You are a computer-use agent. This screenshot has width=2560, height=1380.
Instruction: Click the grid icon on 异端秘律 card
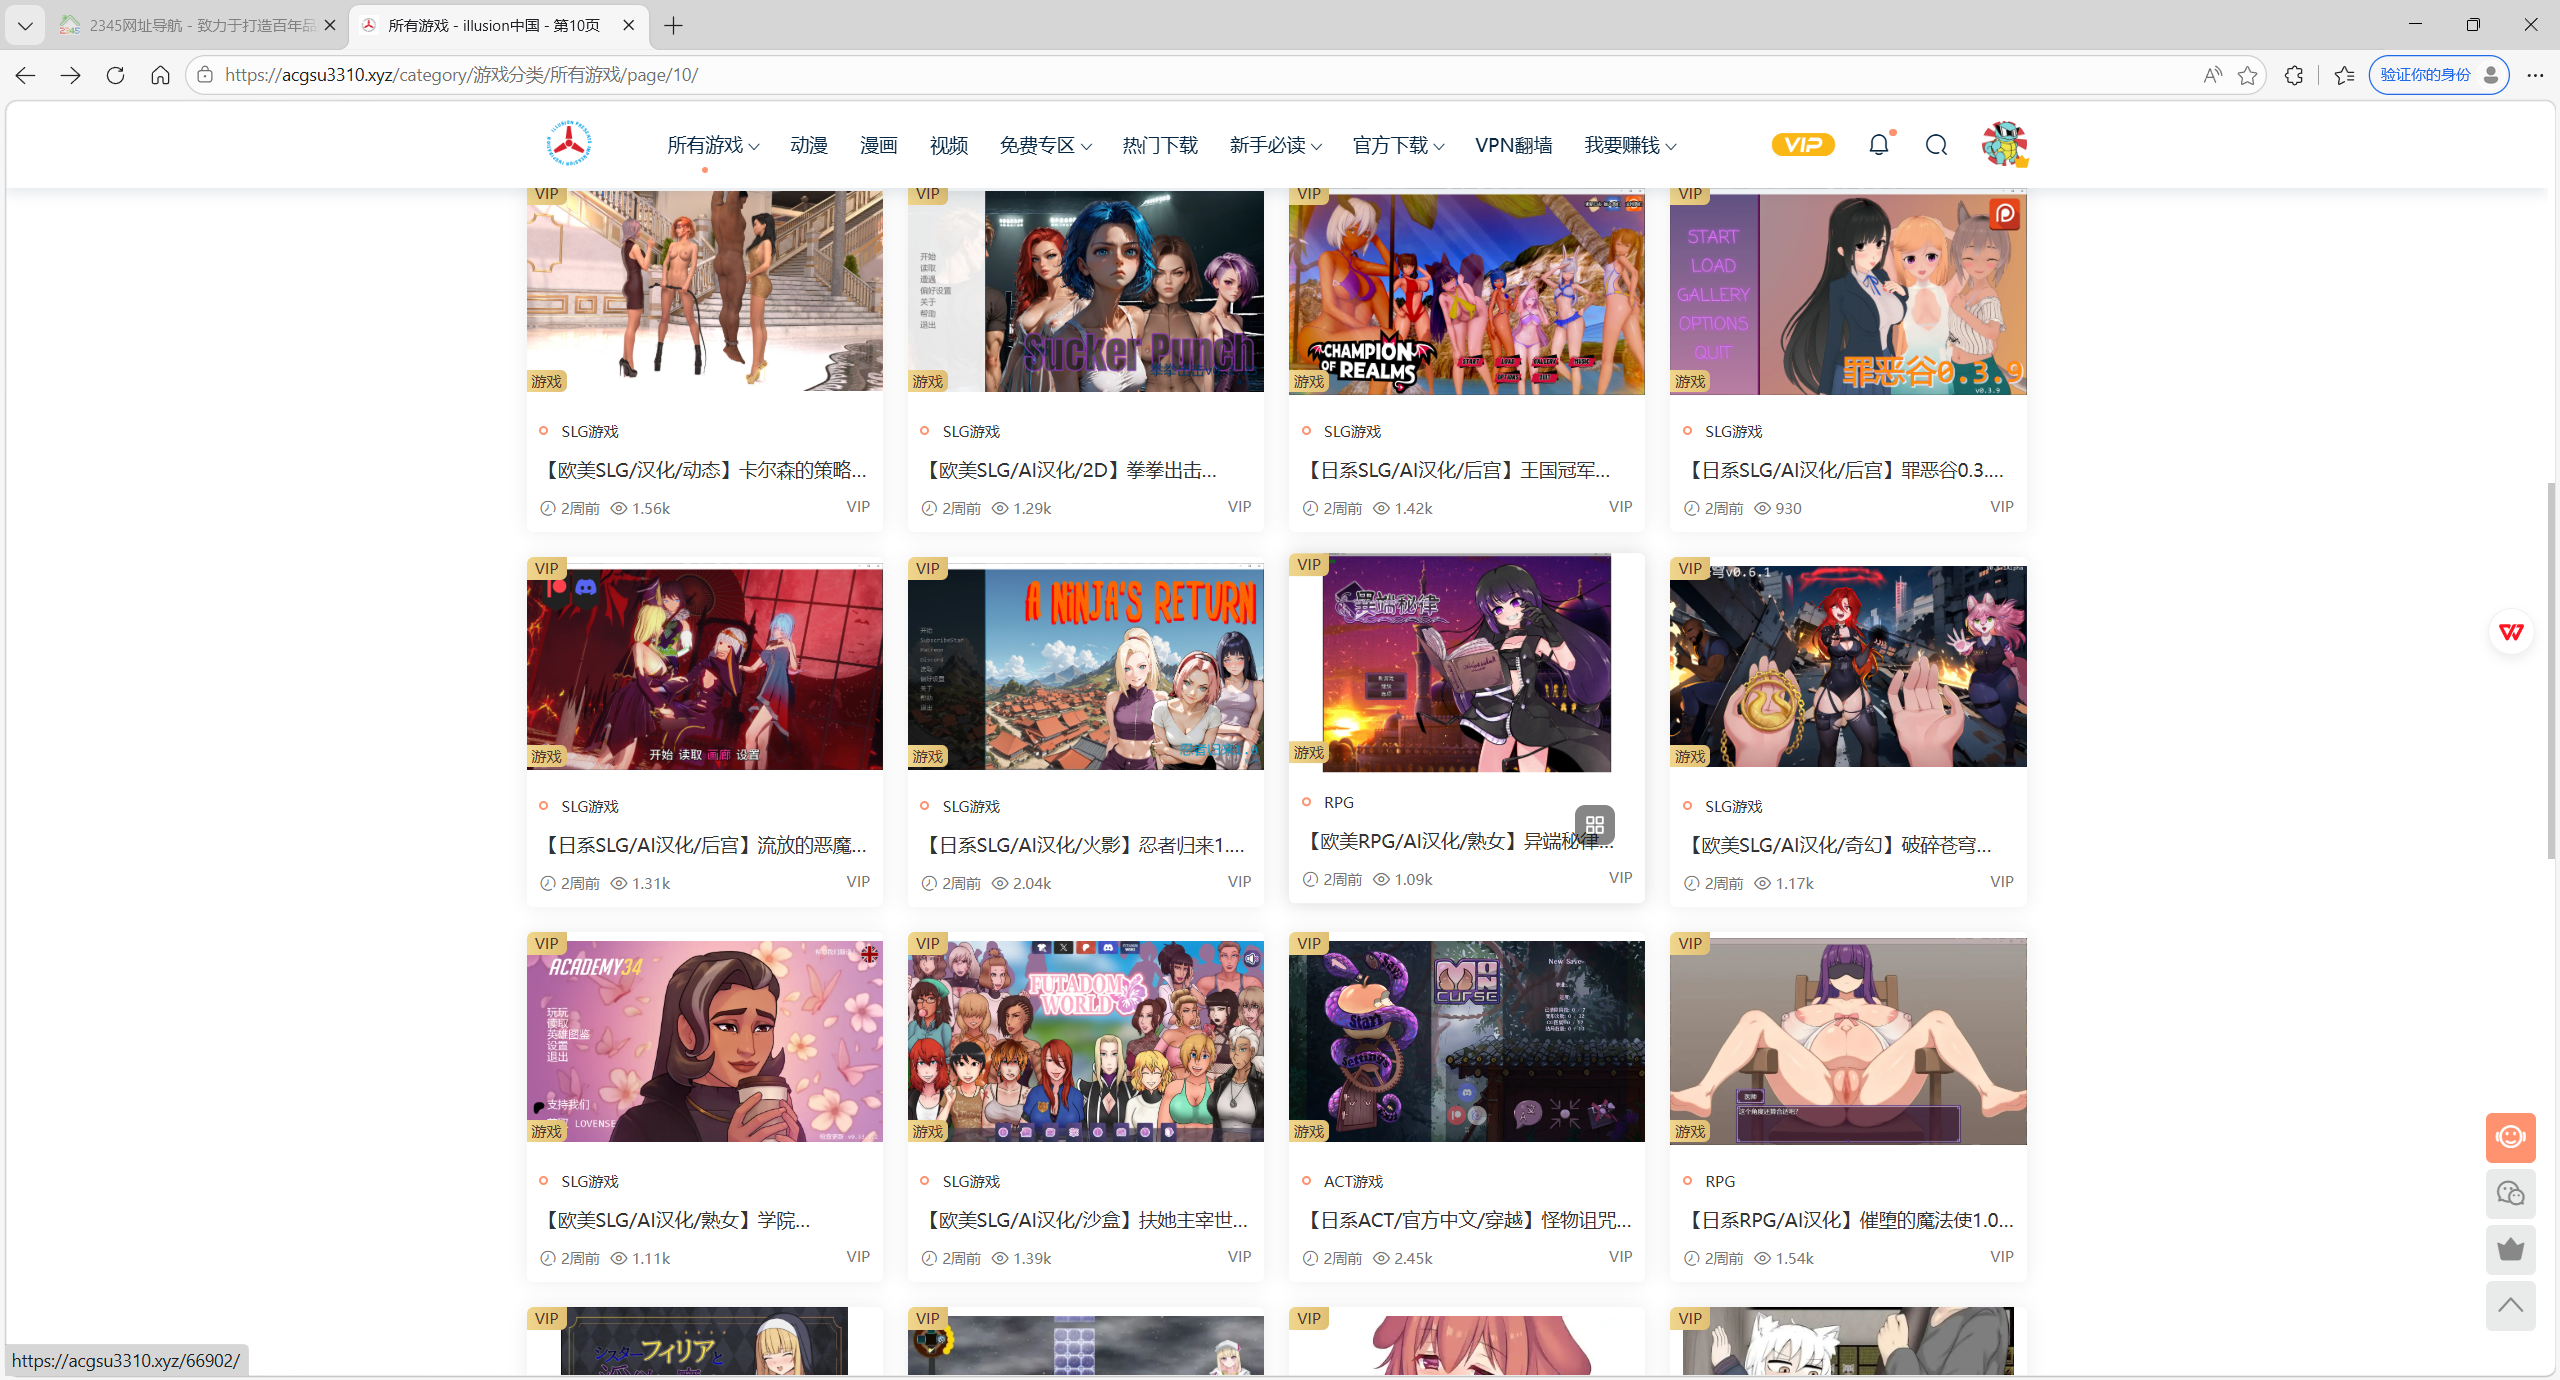point(1594,825)
